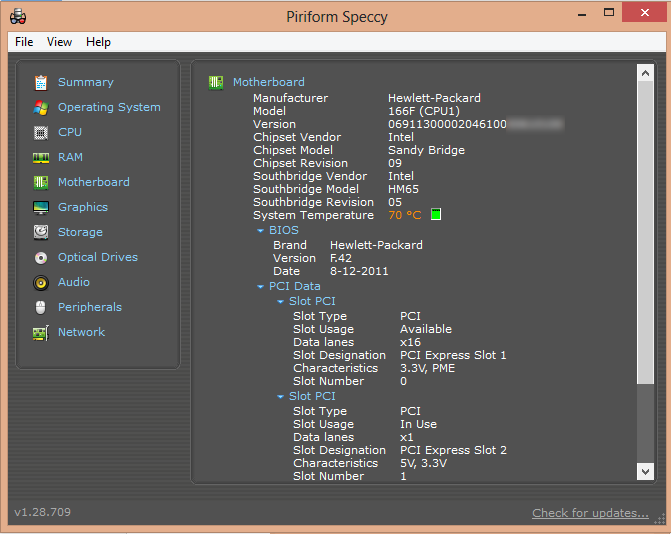Image resolution: width=671 pixels, height=534 pixels.
Task: Click the Graphics monitor icon
Action: point(41,208)
